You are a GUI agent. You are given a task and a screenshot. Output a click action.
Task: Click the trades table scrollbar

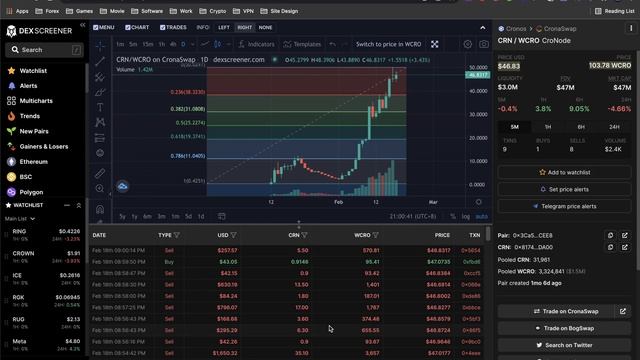pyautogui.click(x=488, y=233)
